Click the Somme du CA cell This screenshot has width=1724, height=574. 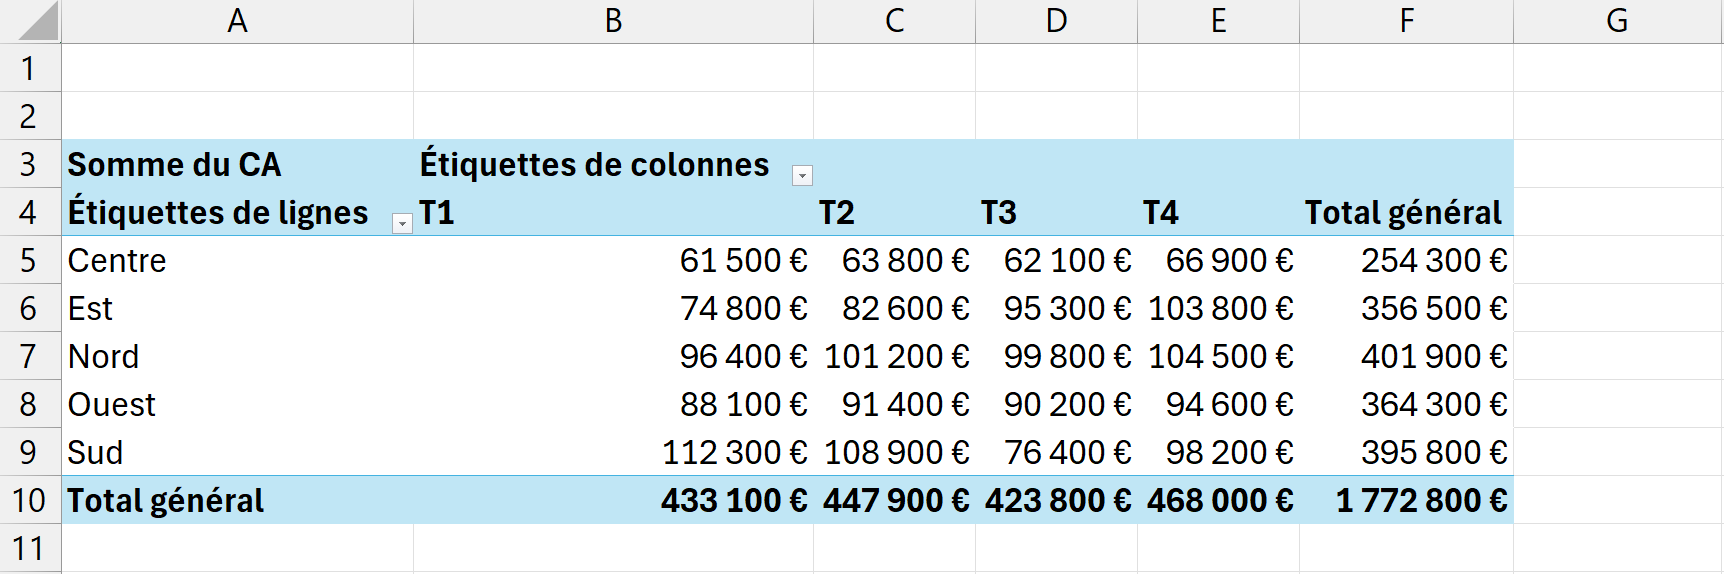click(238, 164)
